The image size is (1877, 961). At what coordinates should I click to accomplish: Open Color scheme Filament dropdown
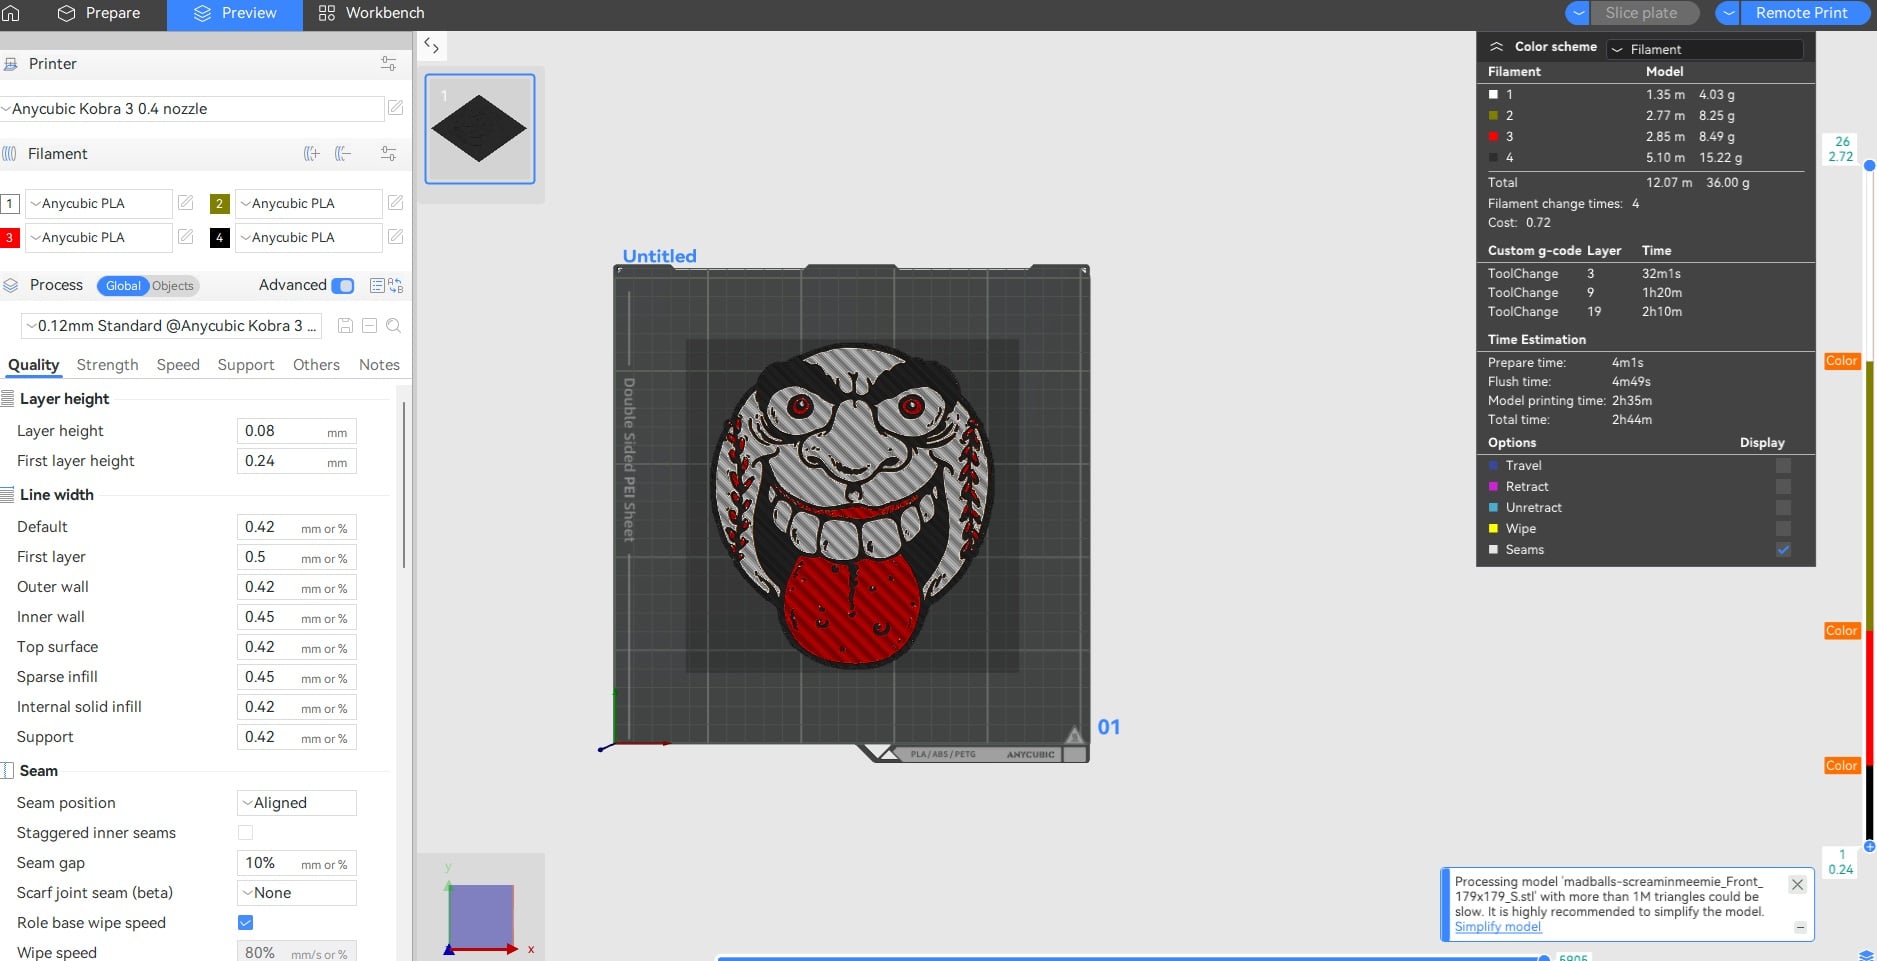(x=1705, y=49)
